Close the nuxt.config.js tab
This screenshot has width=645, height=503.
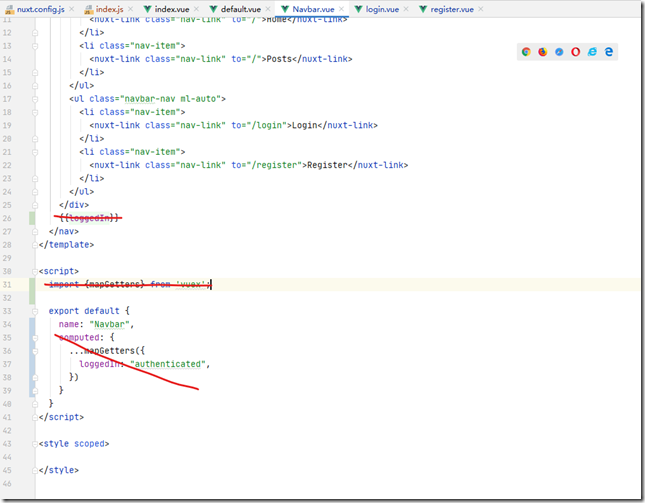tap(72, 9)
